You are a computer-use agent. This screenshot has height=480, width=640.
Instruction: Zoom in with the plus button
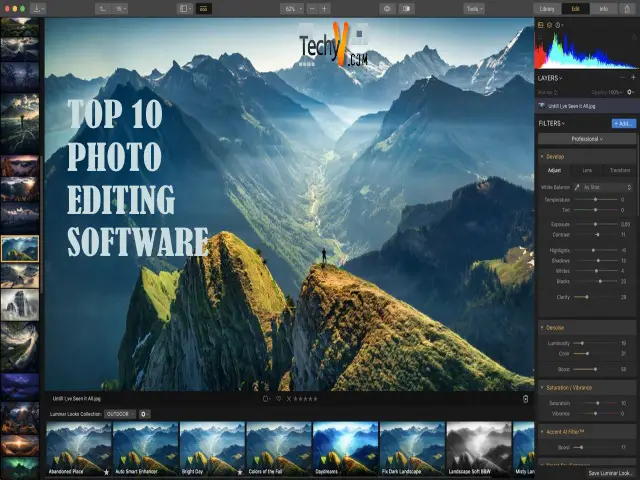324,9
